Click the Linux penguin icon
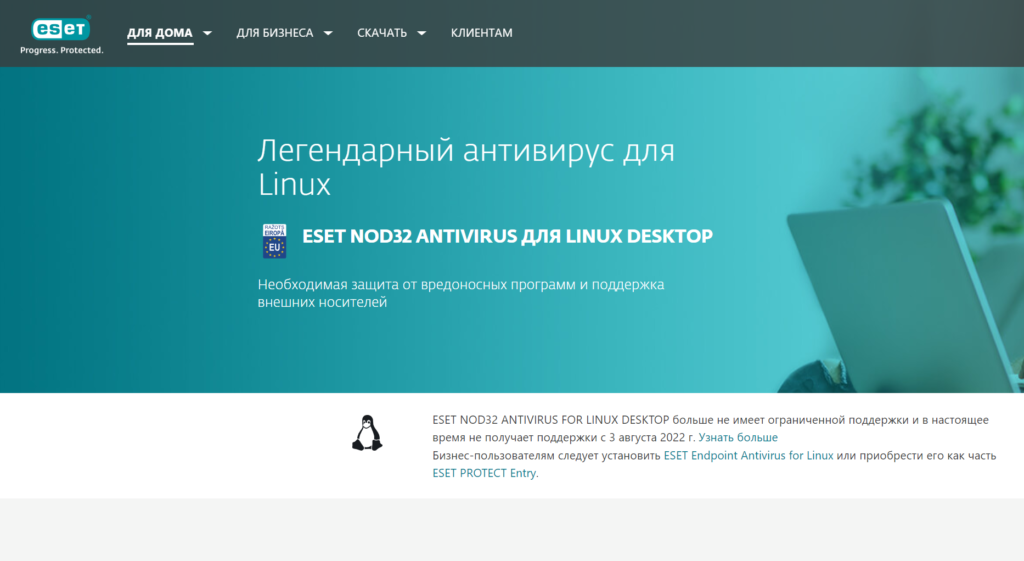The image size is (1024, 561). (x=367, y=433)
